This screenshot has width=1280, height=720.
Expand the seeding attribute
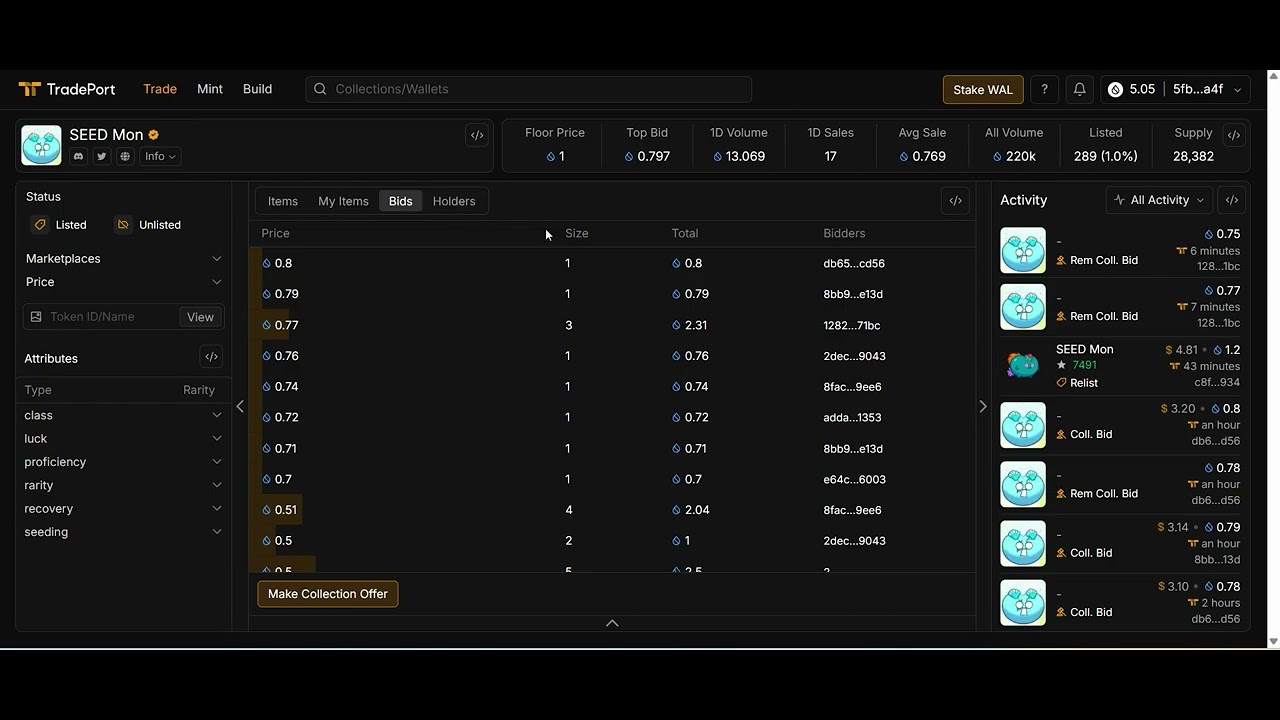[x=123, y=532]
